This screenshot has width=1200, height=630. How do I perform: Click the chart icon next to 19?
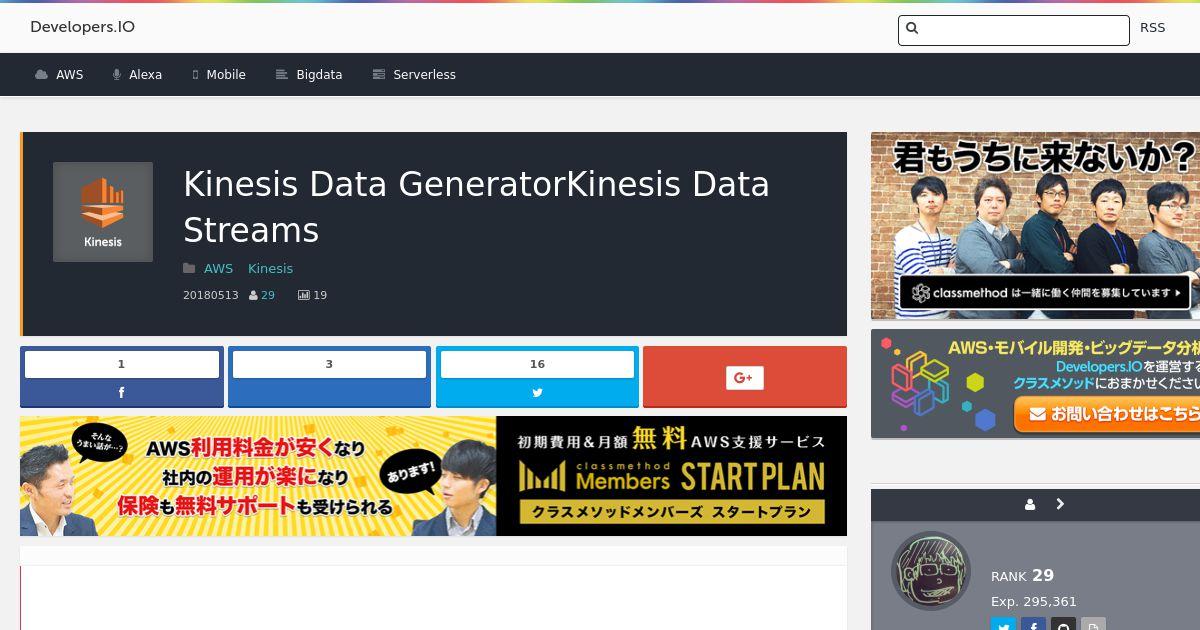click(304, 296)
